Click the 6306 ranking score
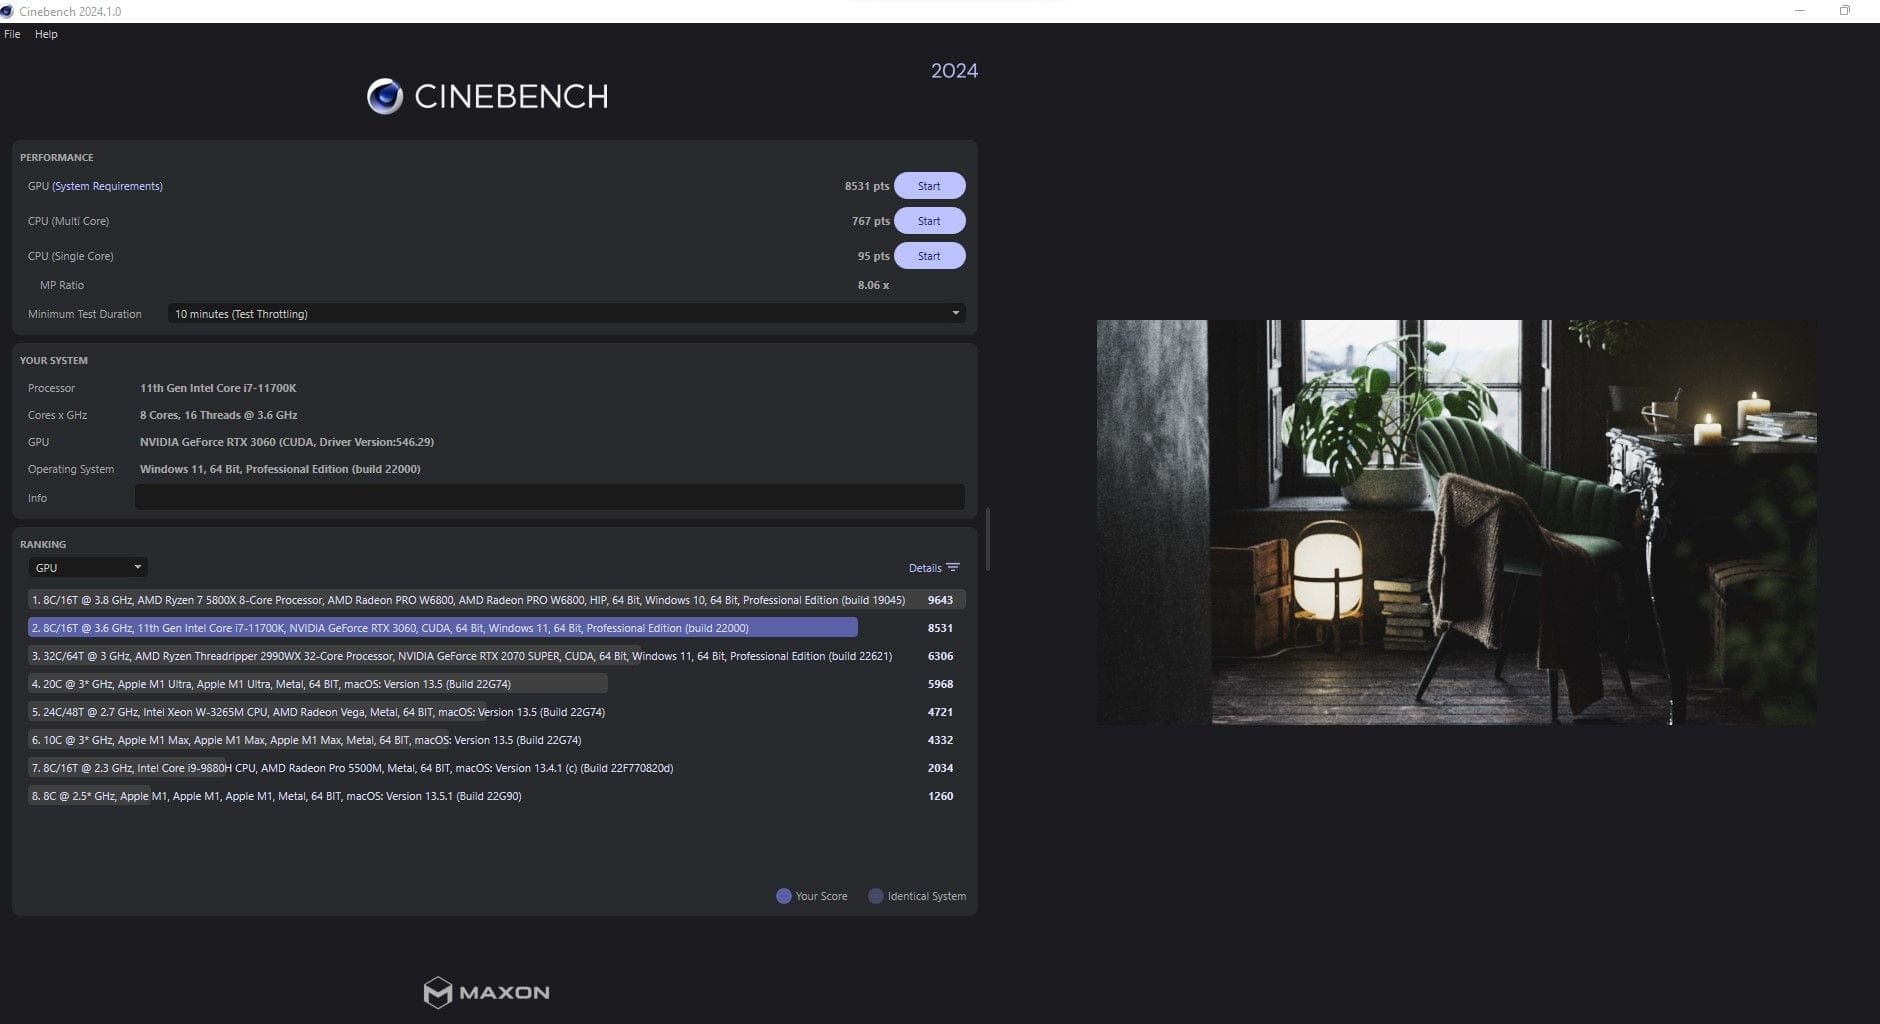The width and height of the screenshot is (1880, 1024). pyautogui.click(x=940, y=656)
